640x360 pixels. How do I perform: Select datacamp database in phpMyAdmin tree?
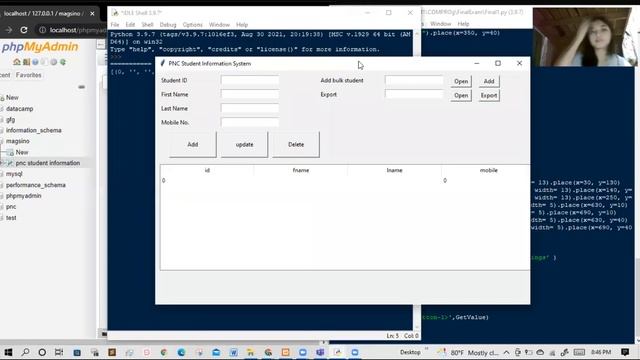click(20, 109)
